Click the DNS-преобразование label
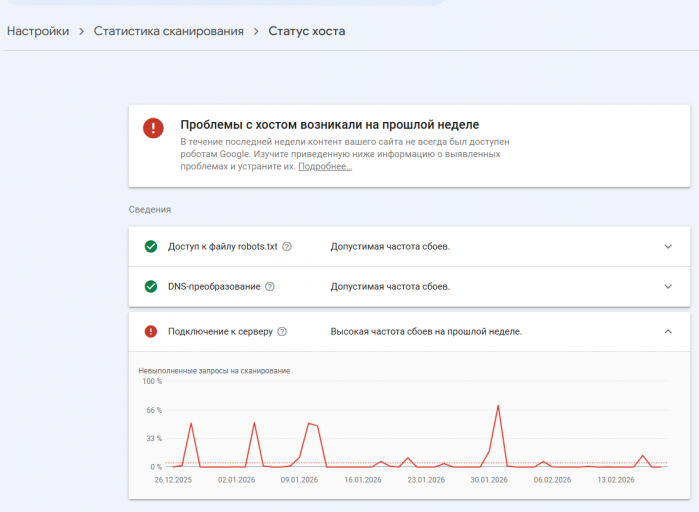The image size is (699, 512). coord(214,287)
